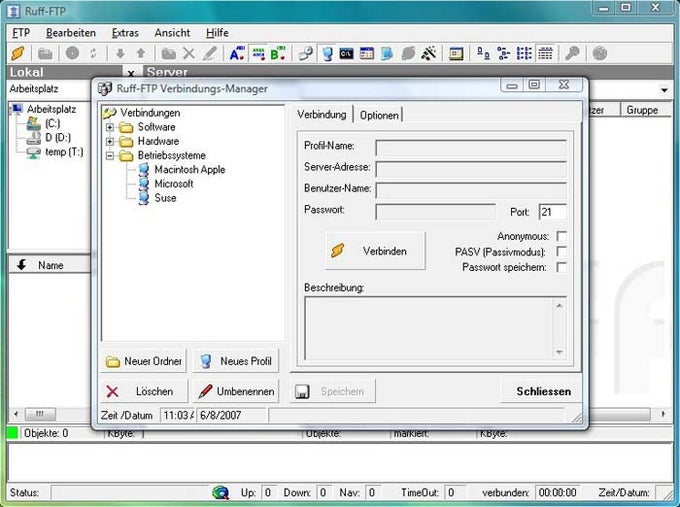Open the Bearbeiten menu

click(71, 33)
